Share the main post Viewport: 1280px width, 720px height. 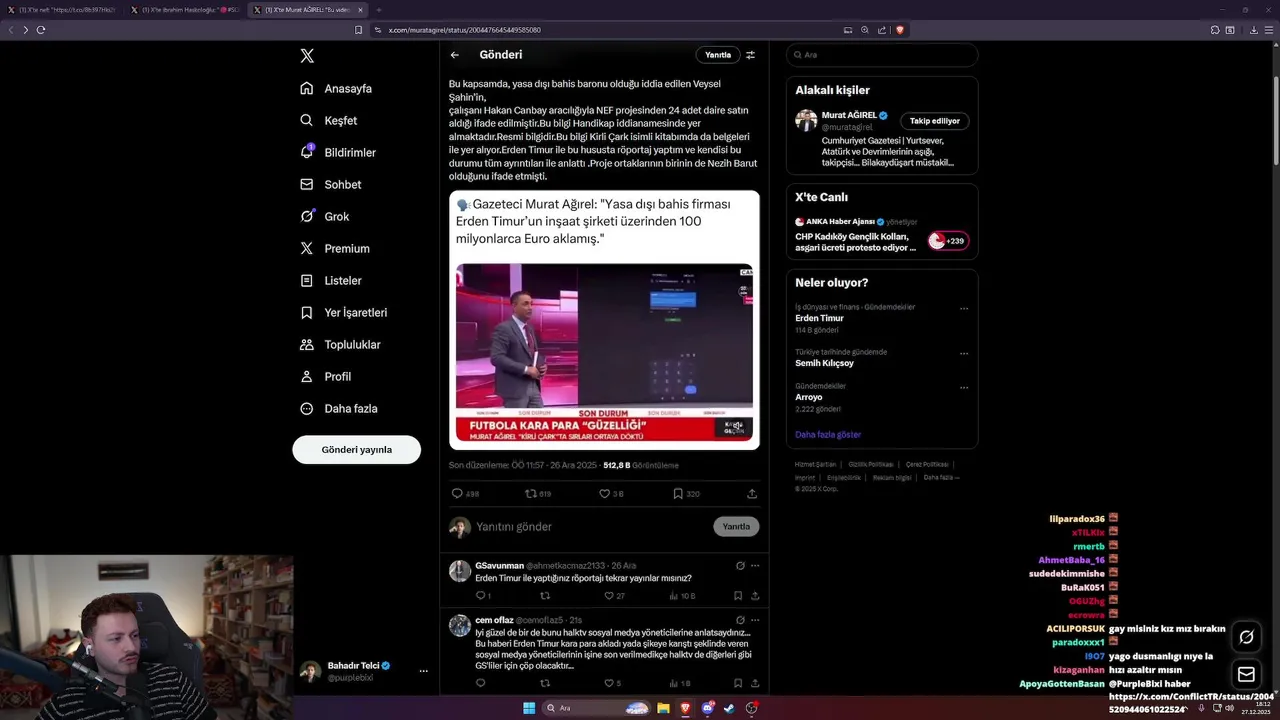click(x=752, y=493)
